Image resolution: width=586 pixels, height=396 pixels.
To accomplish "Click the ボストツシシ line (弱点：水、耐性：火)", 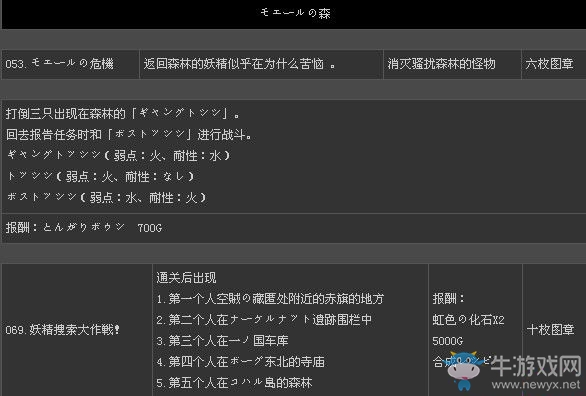I will point(107,197).
